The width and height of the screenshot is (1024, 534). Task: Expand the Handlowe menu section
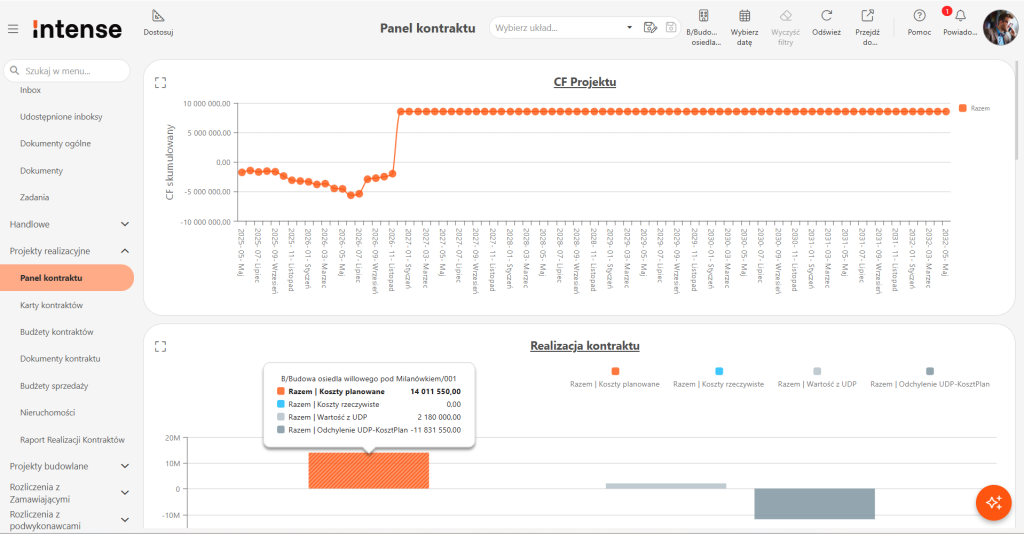(x=68, y=225)
